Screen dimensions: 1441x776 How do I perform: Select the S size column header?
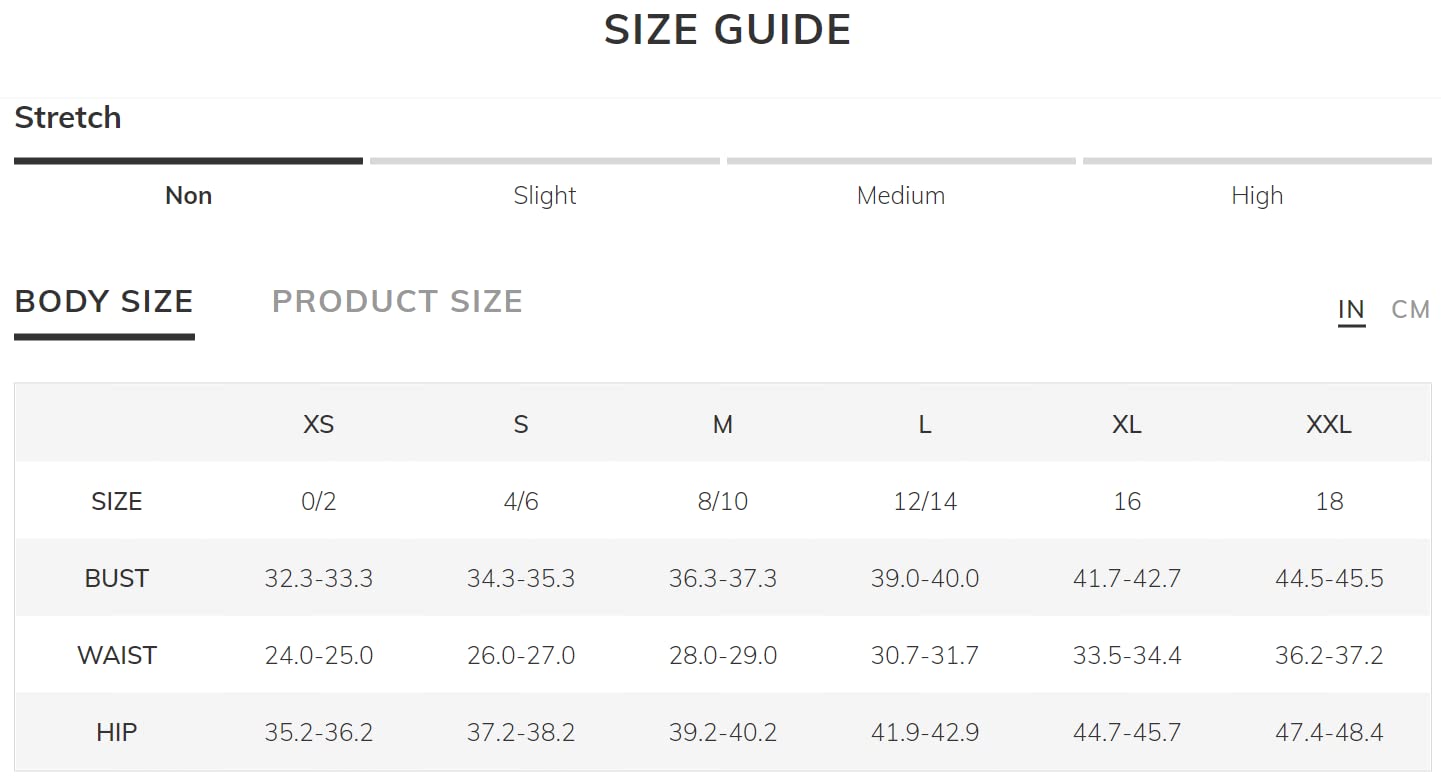coord(520,425)
